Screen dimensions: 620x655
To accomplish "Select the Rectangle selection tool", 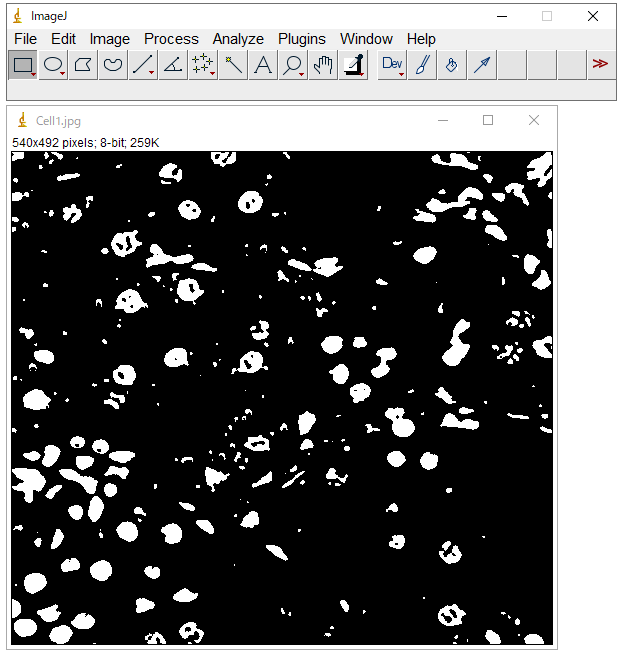I will [23, 65].
